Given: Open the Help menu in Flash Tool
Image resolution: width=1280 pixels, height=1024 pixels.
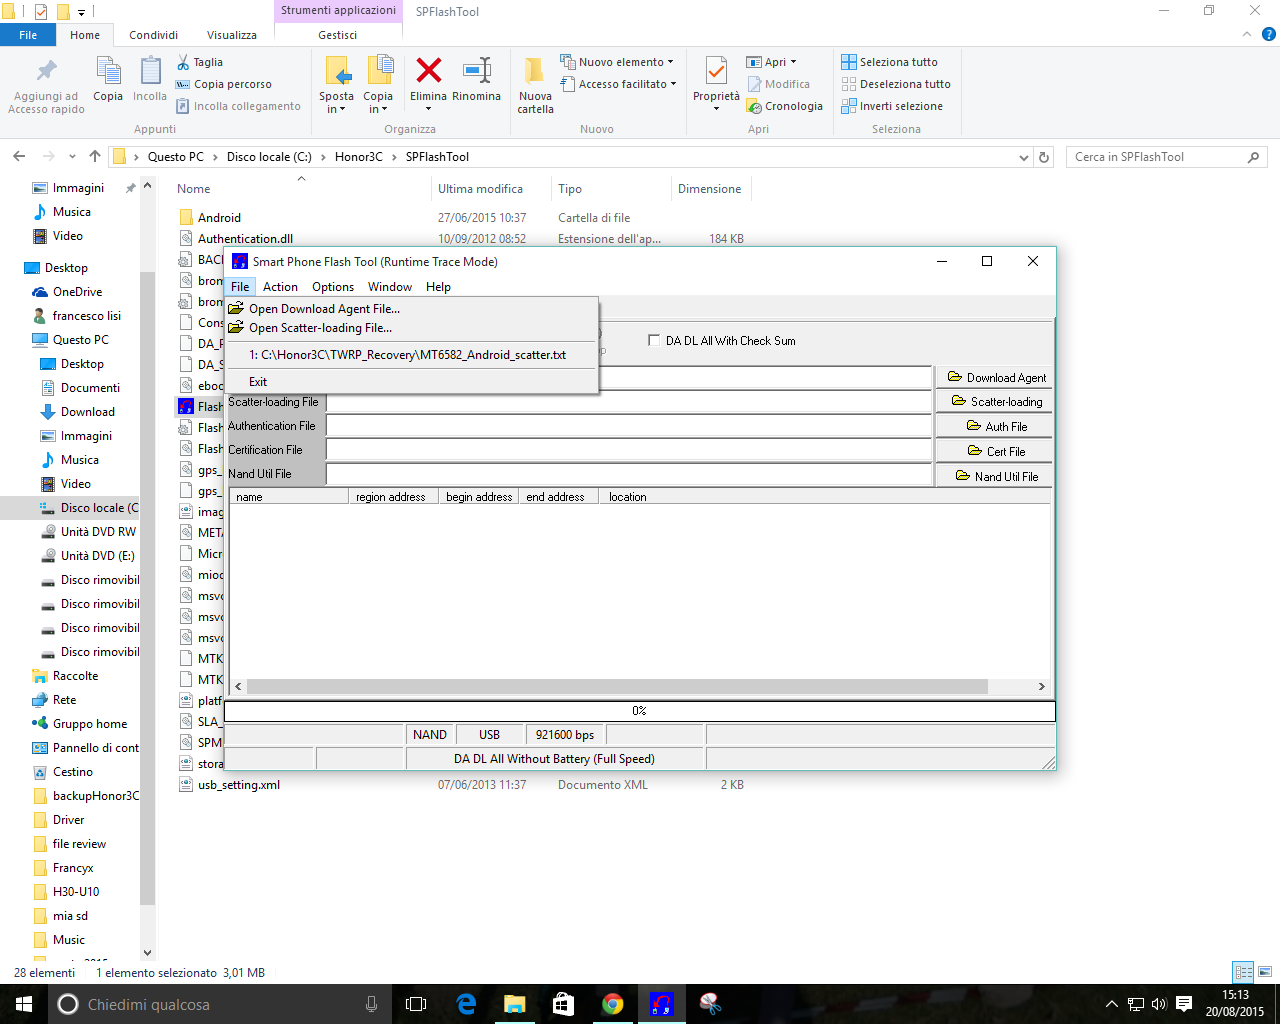Looking at the screenshot, I should coord(438,287).
